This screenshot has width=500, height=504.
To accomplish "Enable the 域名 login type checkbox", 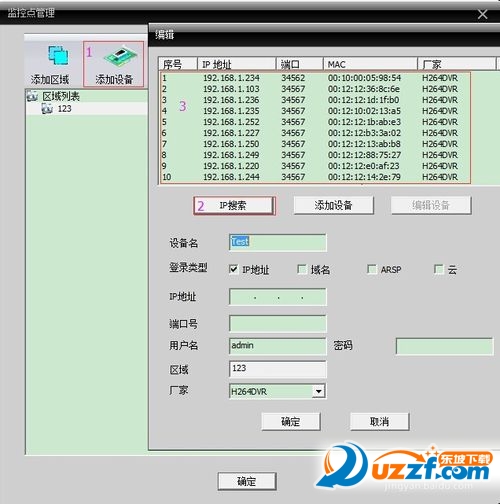I will tap(302, 269).
